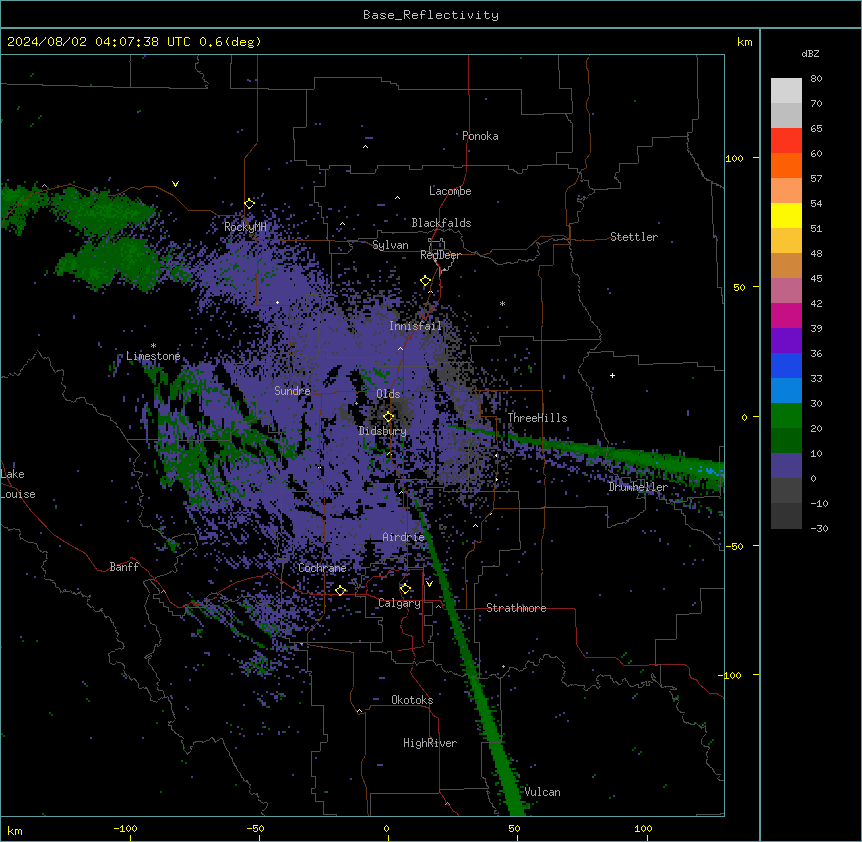This screenshot has width=862, height=842.
Task: Click the white asterisk above Limestone
Action: tap(153, 346)
